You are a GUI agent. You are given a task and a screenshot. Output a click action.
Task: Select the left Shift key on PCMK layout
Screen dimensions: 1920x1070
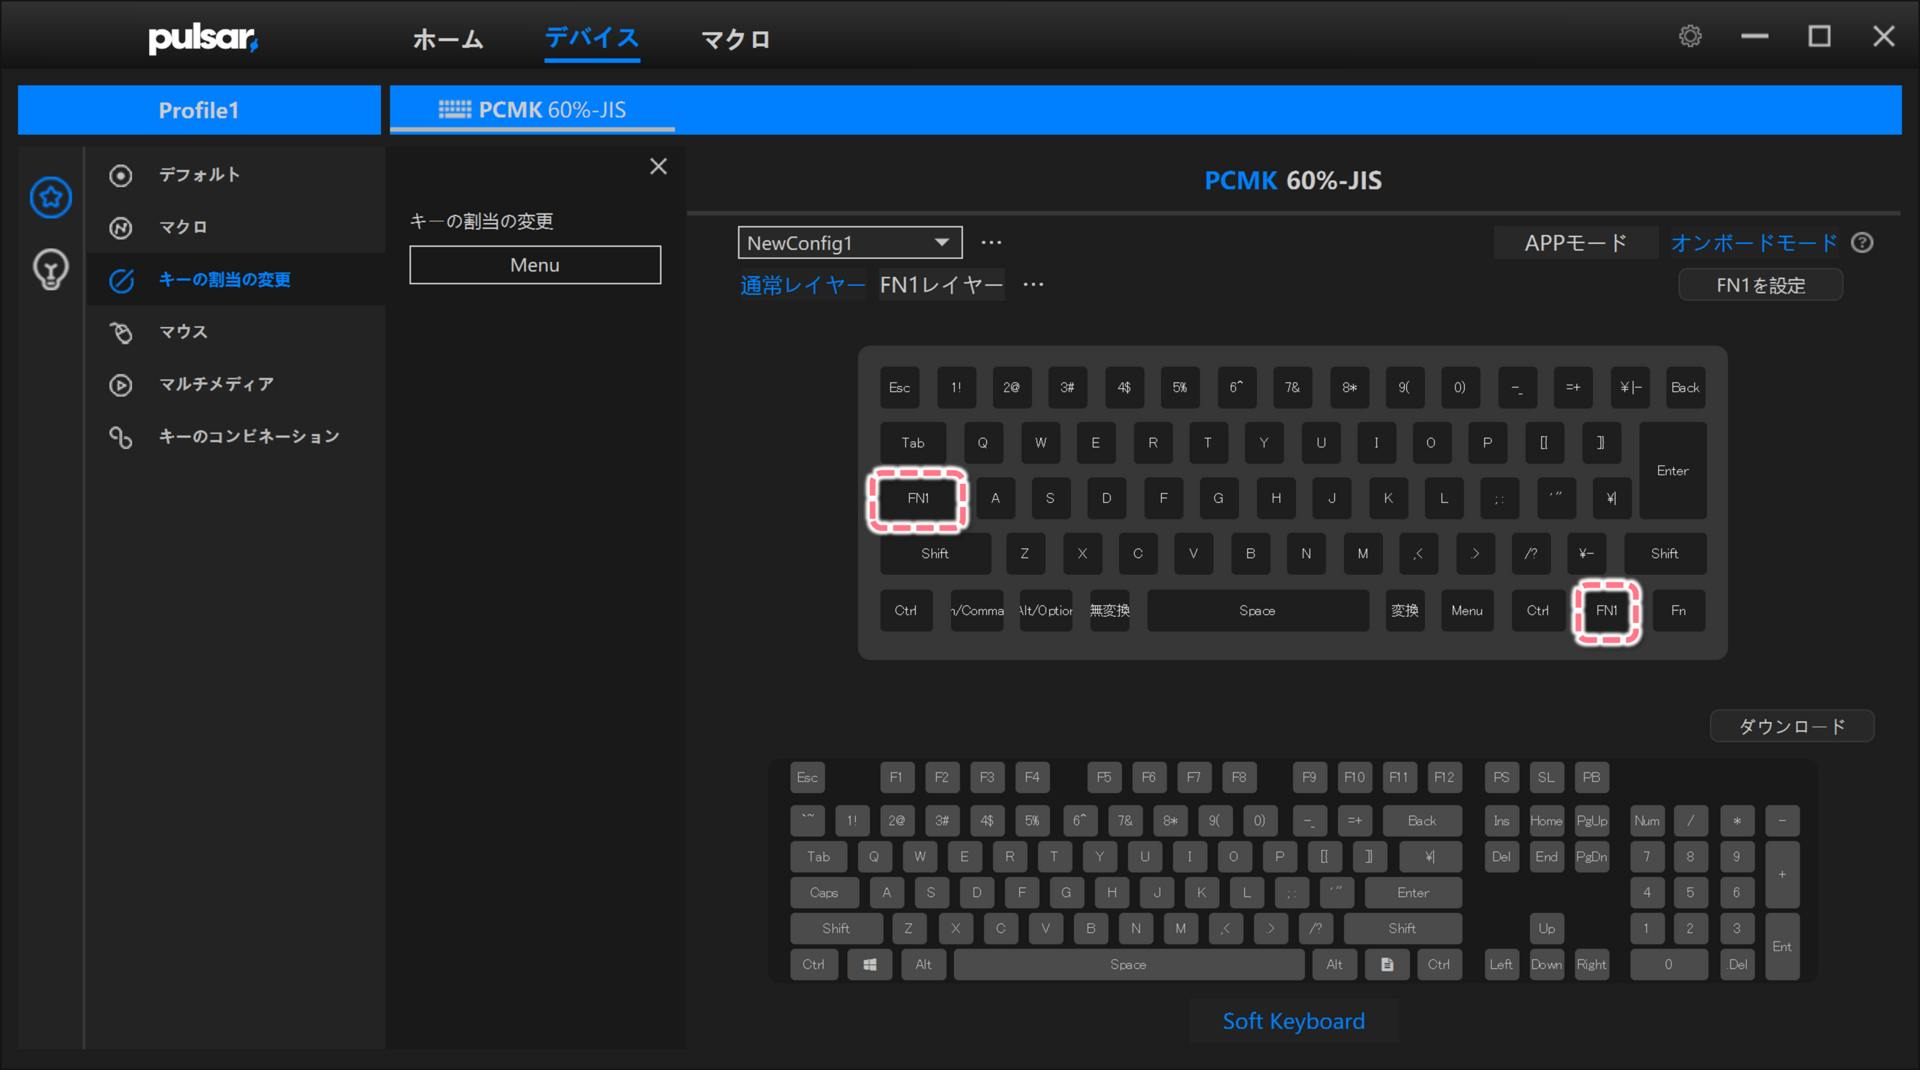935,554
